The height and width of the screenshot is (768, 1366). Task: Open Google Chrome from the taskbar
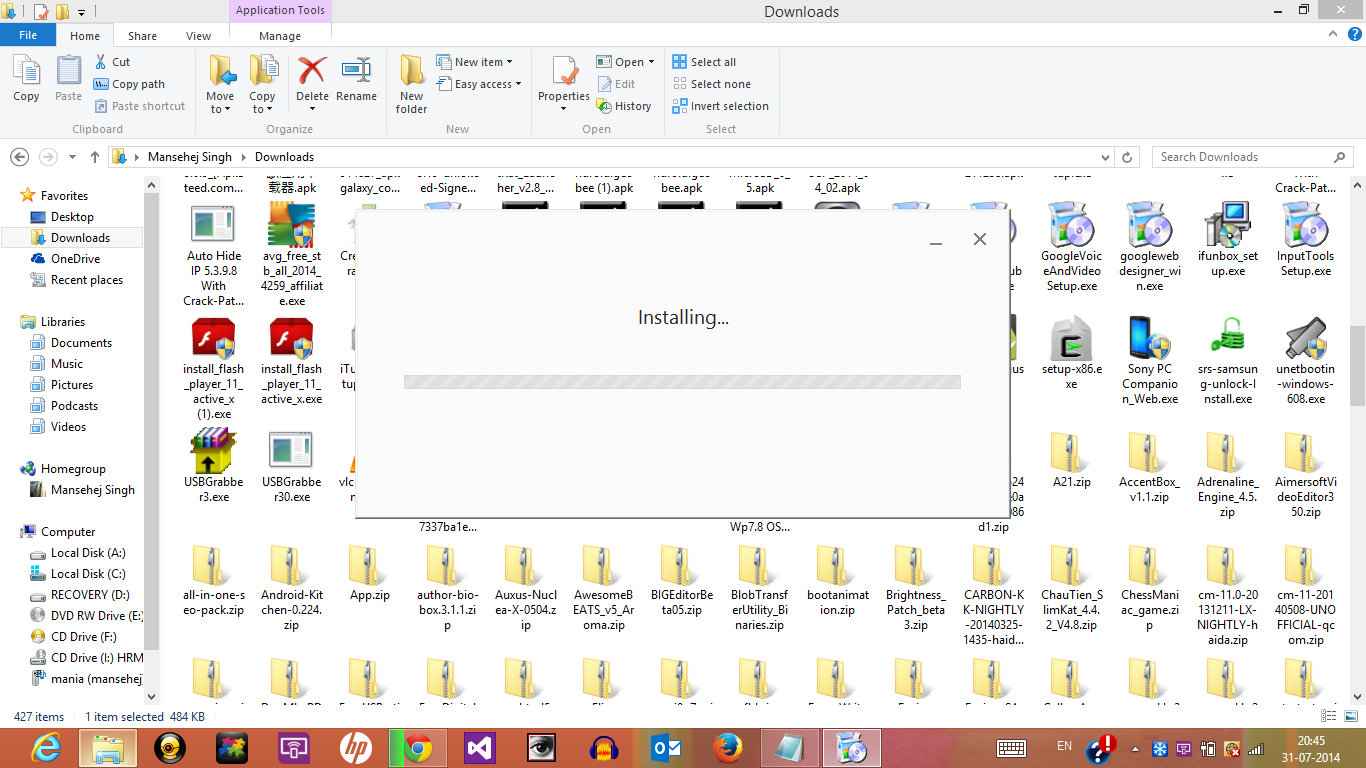(x=418, y=748)
